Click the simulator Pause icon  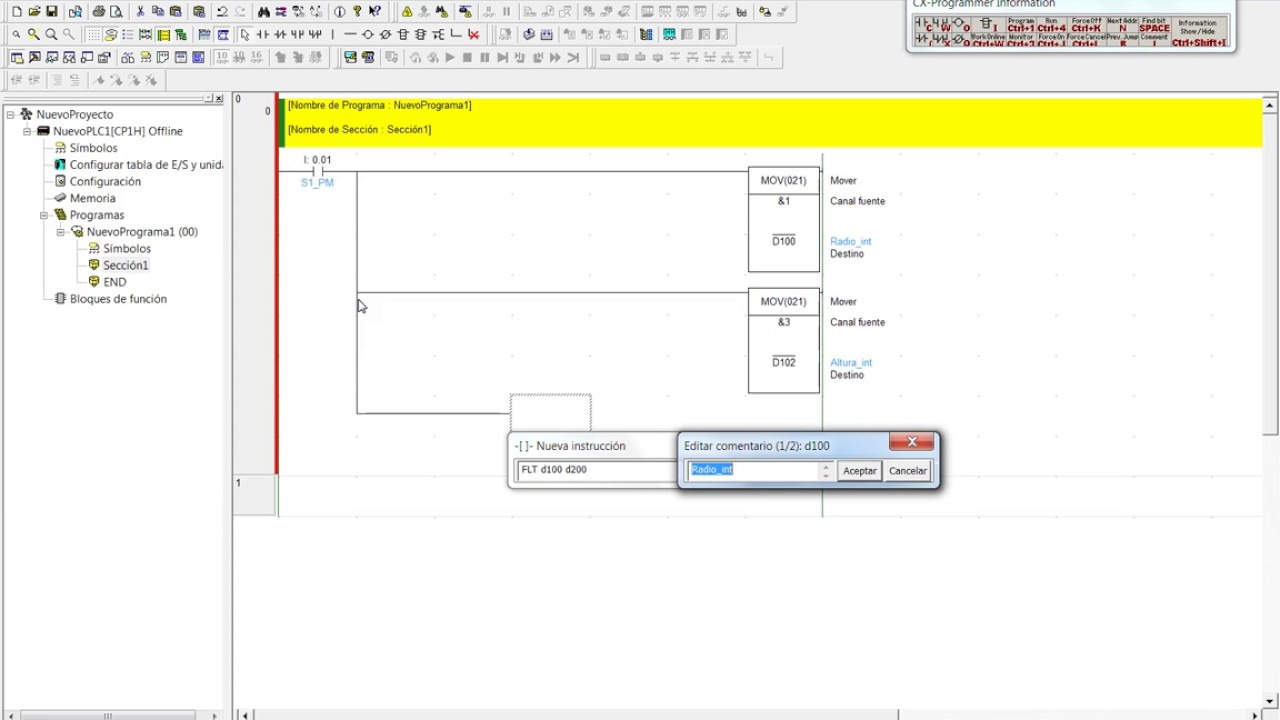[484, 57]
